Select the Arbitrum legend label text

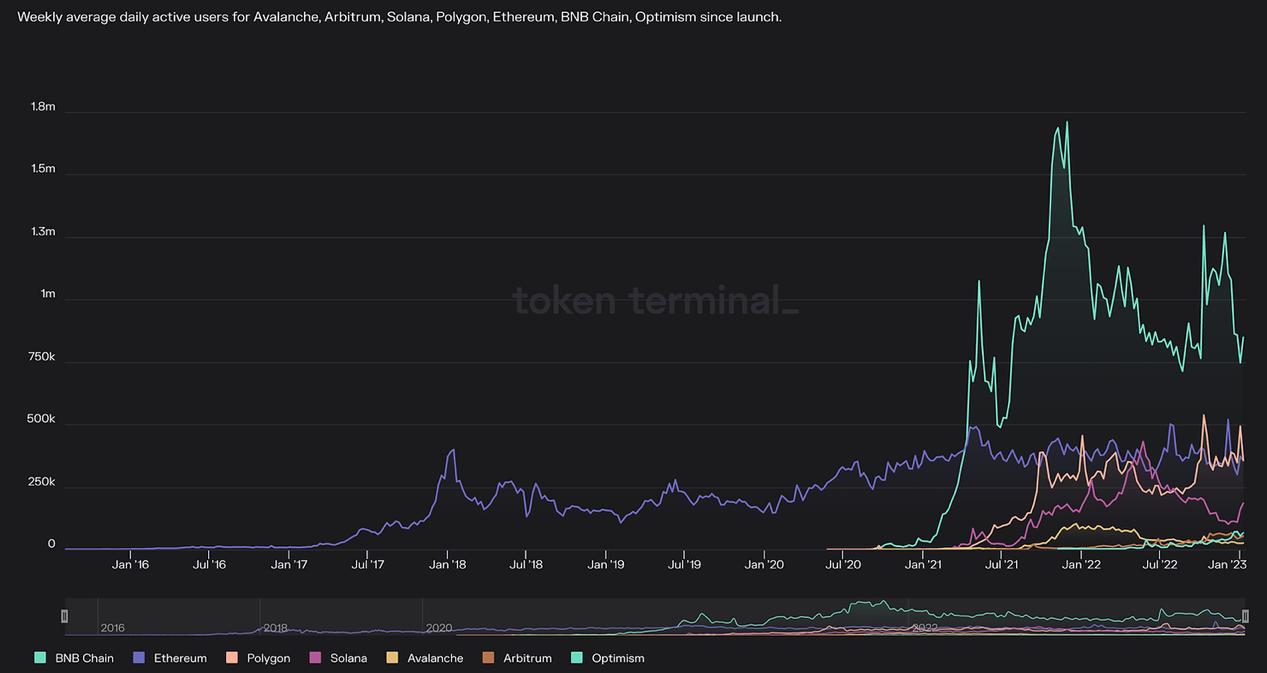(x=527, y=658)
